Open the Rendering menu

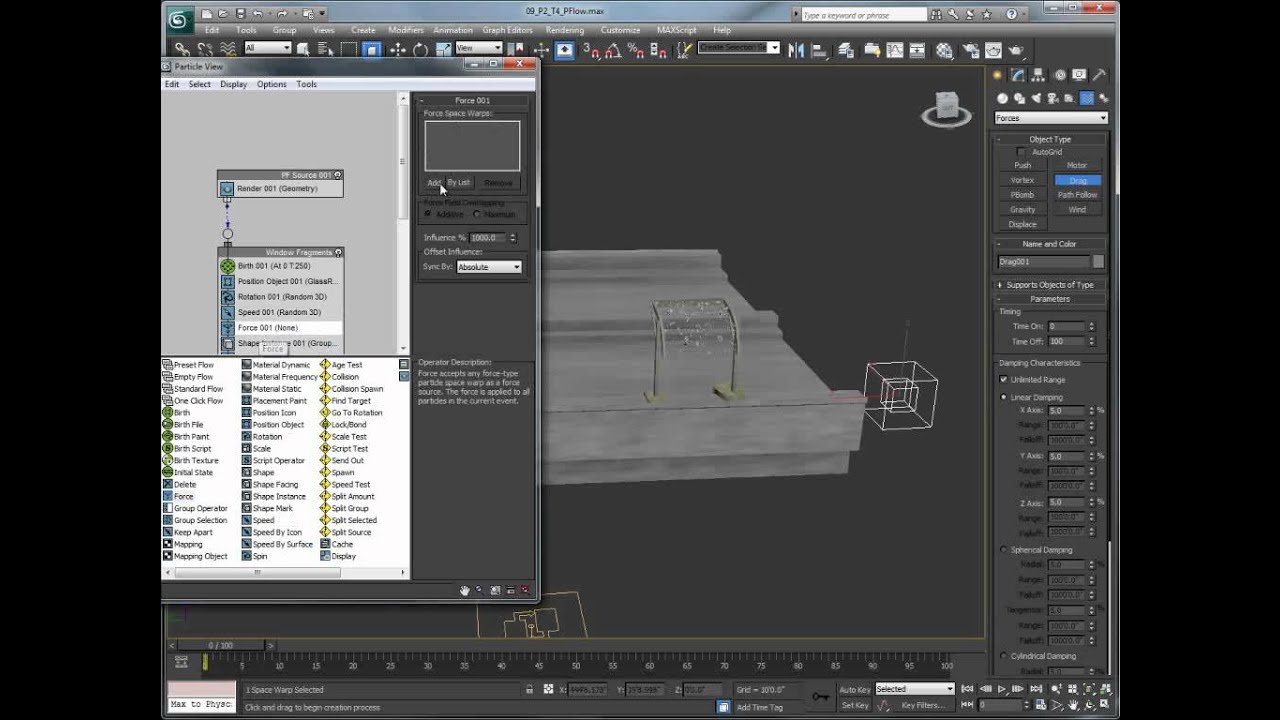pos(564,30)
